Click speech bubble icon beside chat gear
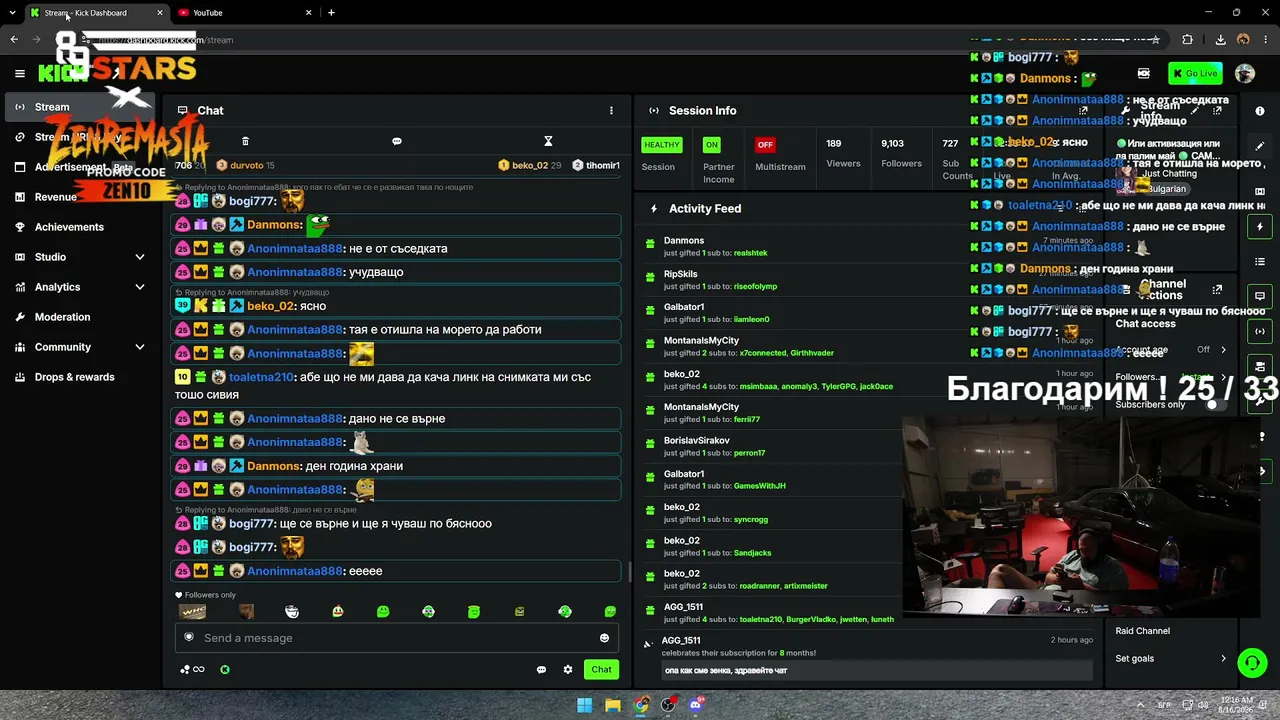The image size is (1280, 720). 541,670
